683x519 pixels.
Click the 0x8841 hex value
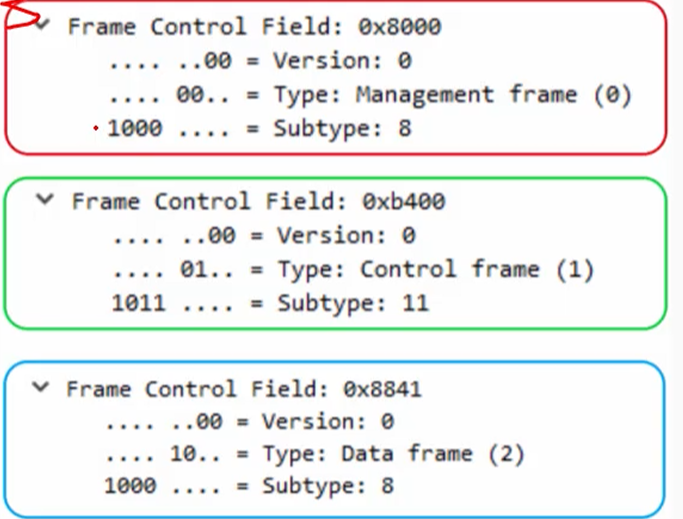point(382,389)
